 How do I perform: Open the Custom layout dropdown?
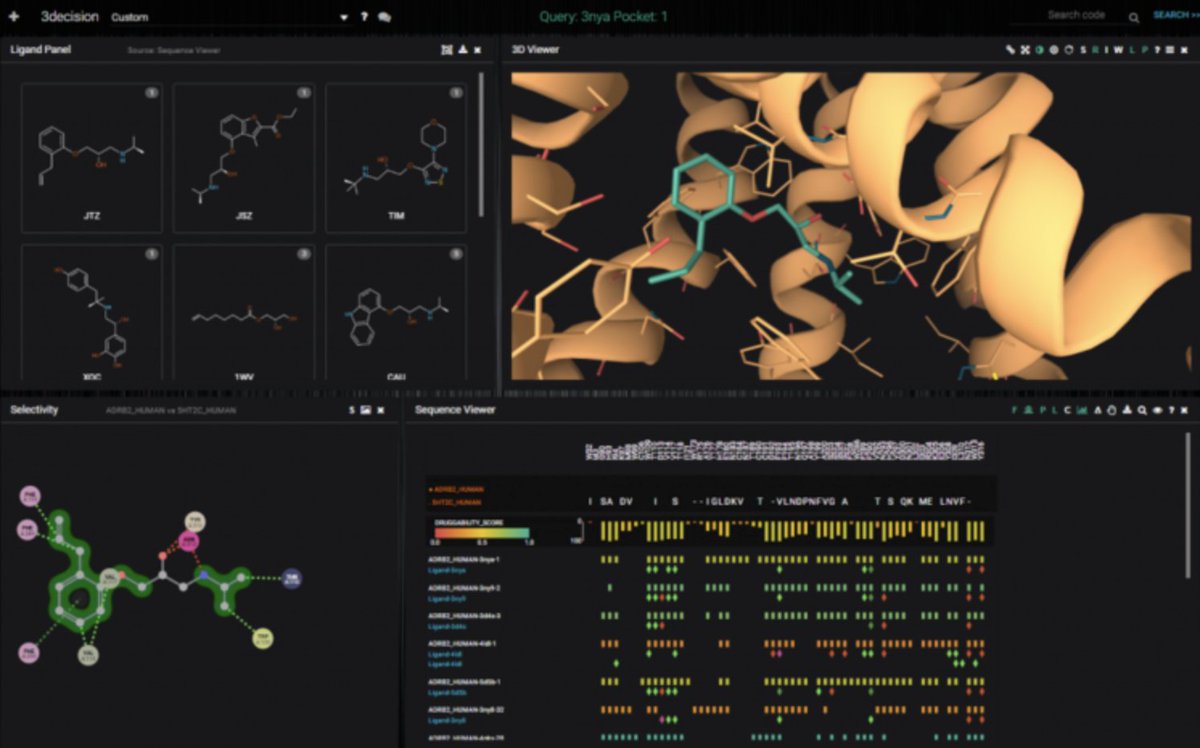229,17
